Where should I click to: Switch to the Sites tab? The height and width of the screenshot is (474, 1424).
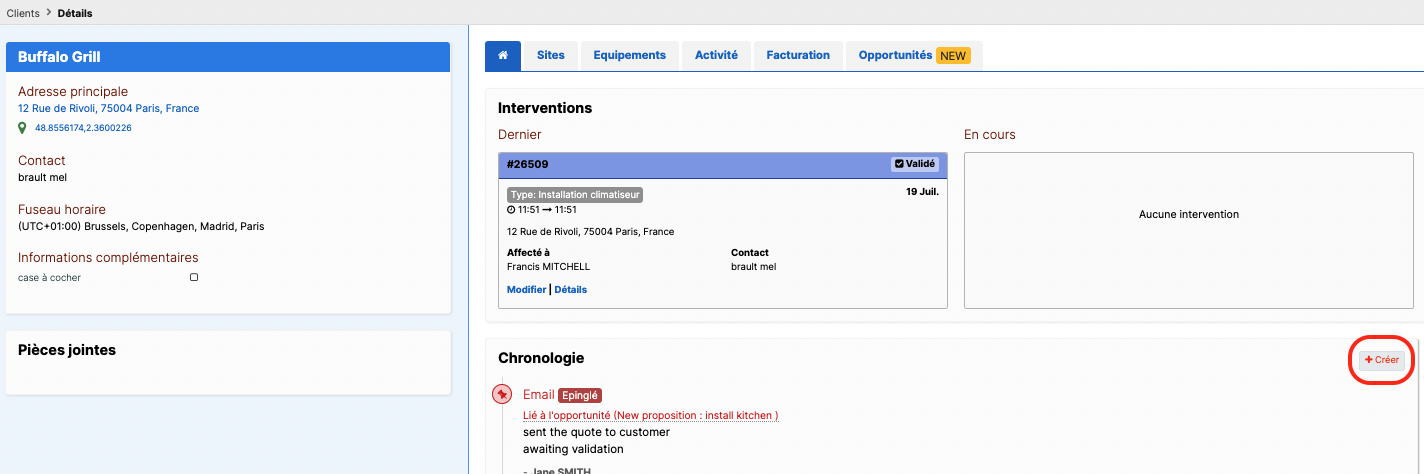click(551, 56)
